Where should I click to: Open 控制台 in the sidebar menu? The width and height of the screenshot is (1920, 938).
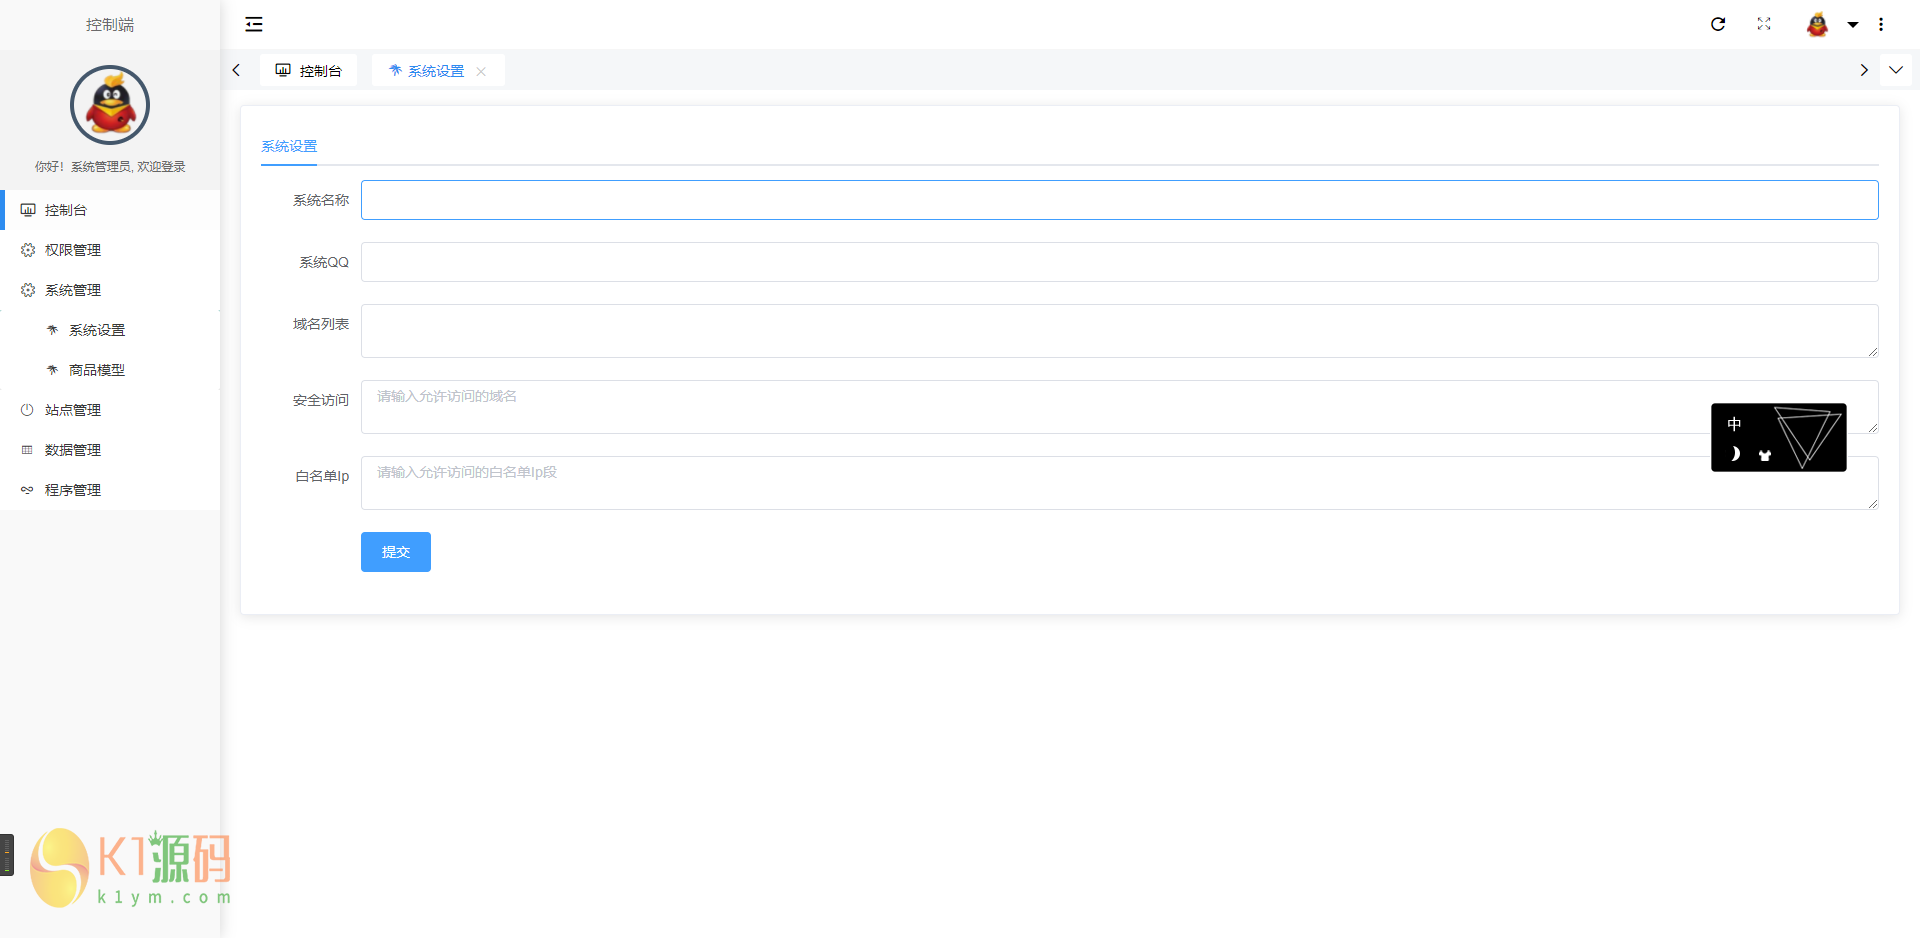click(x=110, y=210)
